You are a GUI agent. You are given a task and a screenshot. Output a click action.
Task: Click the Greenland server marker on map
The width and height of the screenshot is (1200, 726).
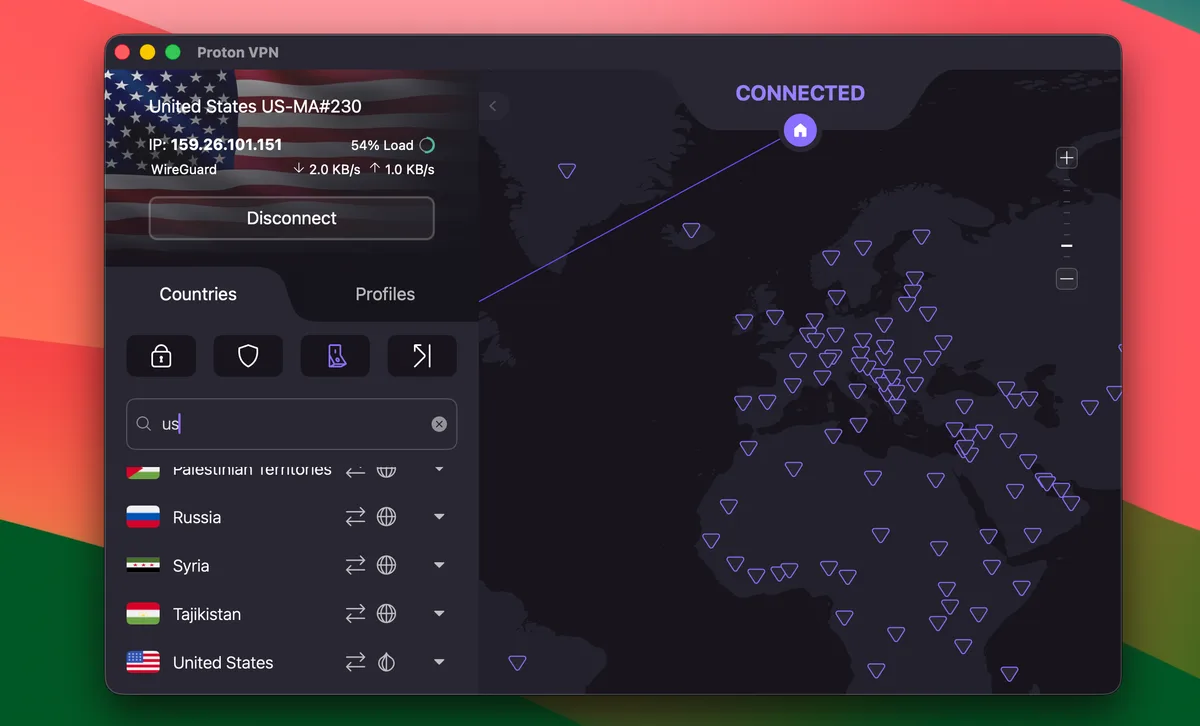(x=567, y=171)
